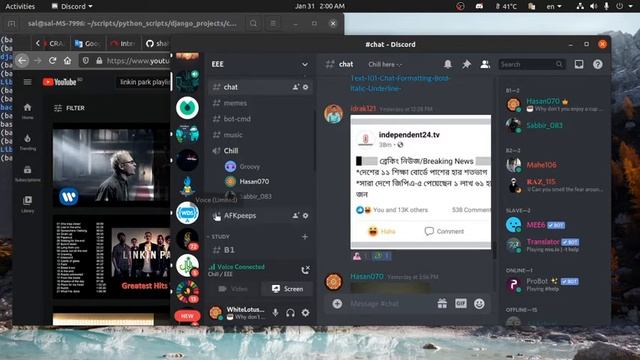Screen dimensions: 640x360
Task: Open ProBot in member list
Action: click(554, 284)
